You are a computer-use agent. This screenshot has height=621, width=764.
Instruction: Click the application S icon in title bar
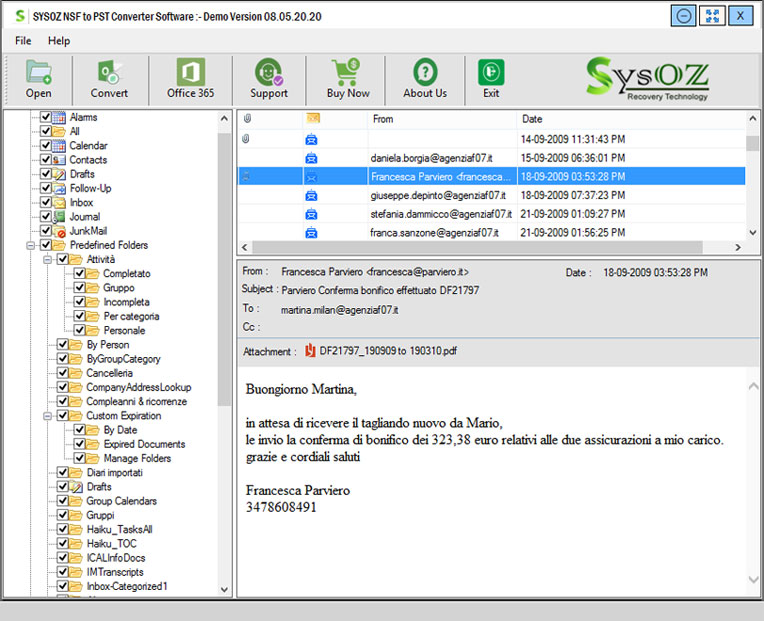pos(20,16)
